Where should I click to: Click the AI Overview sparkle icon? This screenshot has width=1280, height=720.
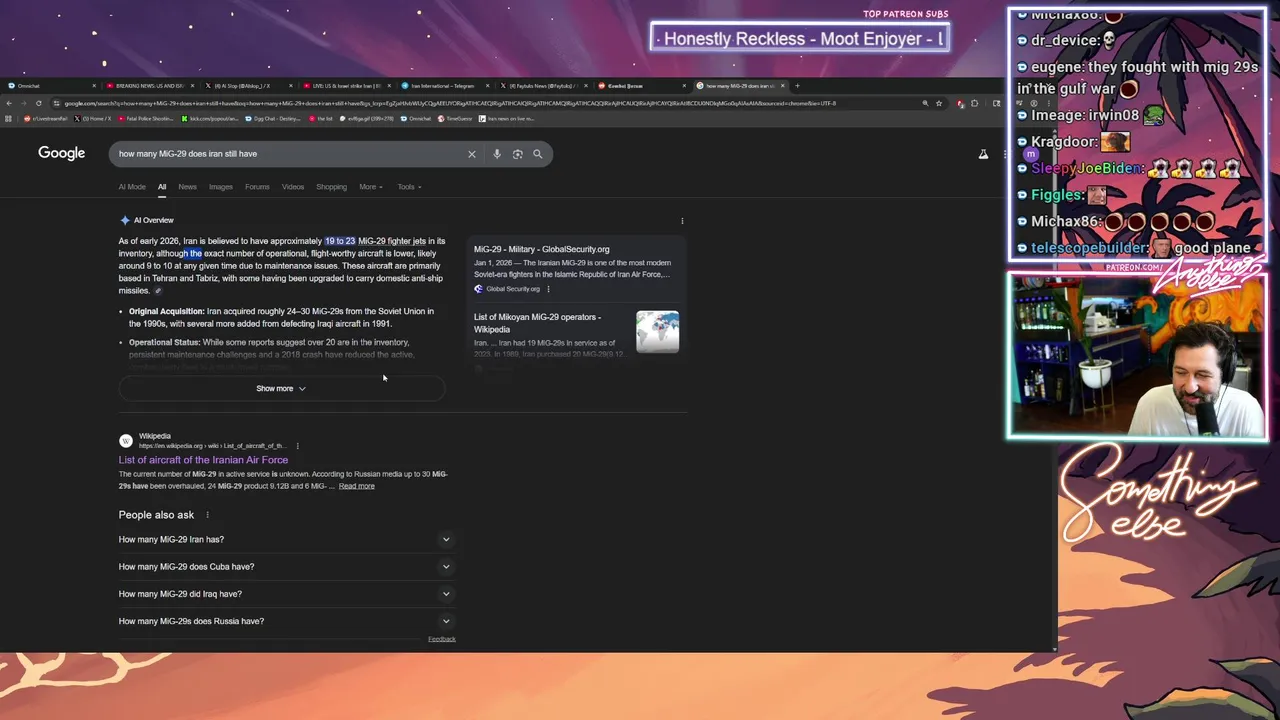click(125, 220)
